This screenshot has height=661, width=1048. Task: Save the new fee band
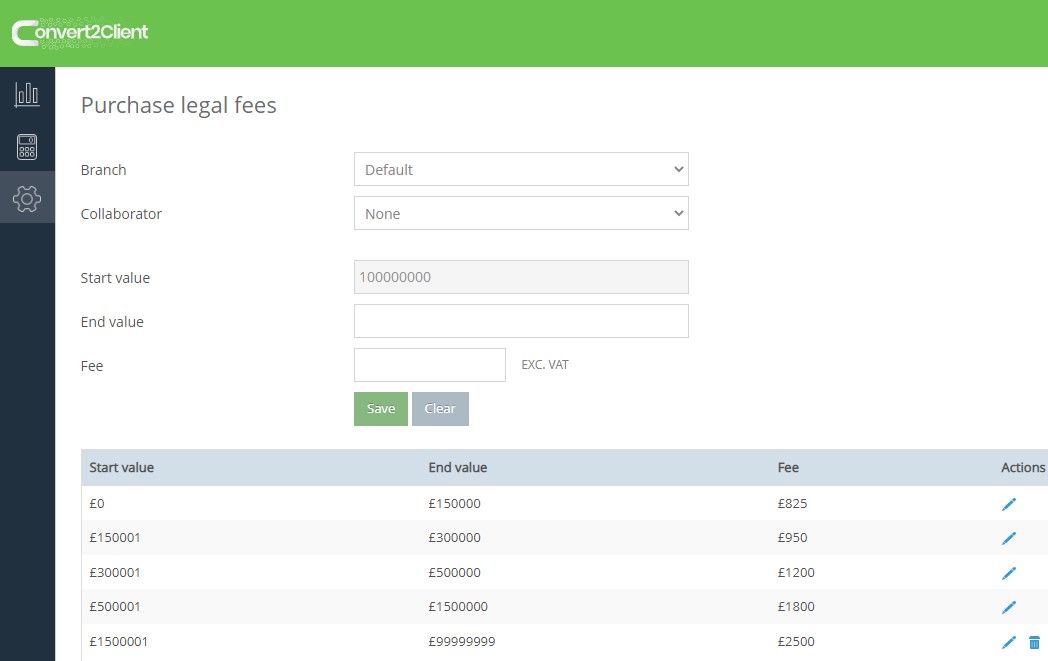coord(380,408)
